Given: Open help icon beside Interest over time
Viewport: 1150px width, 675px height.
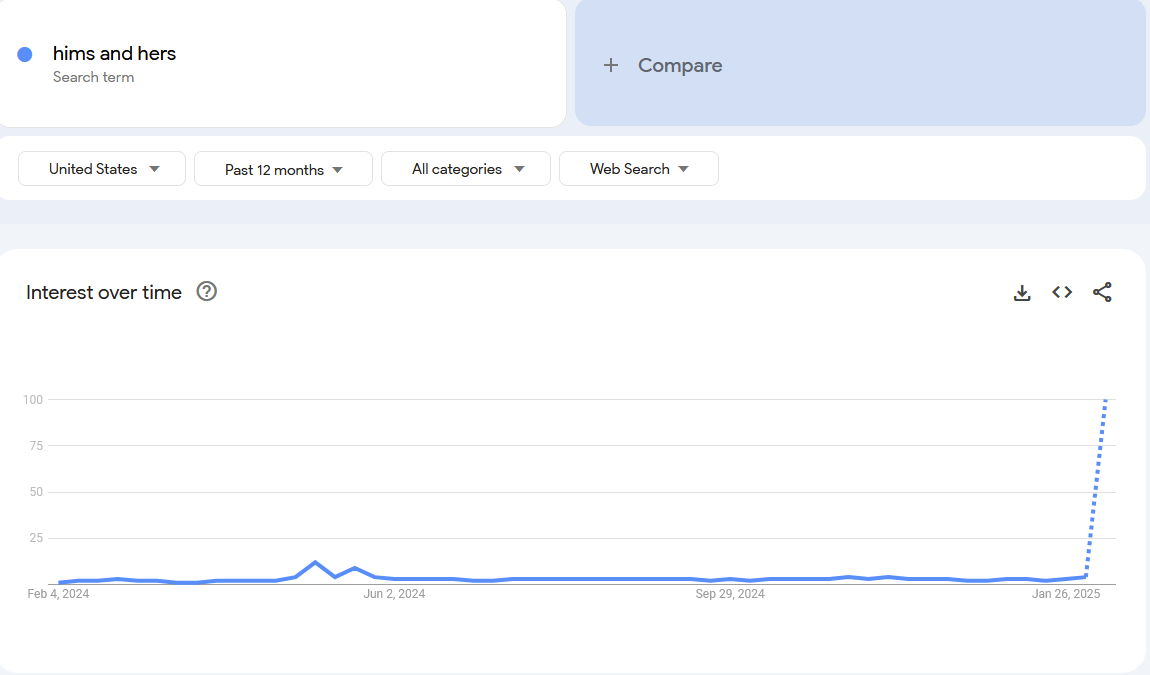Looking at the screenshot, I should coord(207,292).
